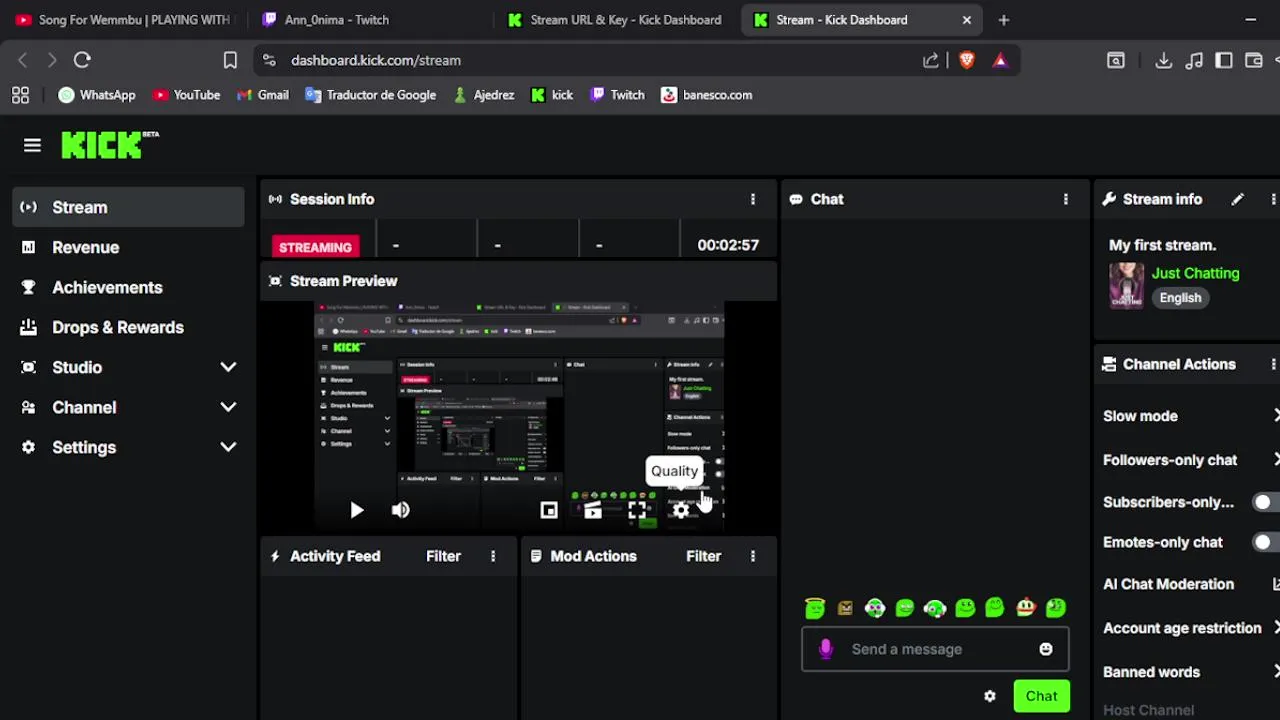Share this page icon in address bar
This screenshot has height=720, width=1280.
[x=931, y=60]
